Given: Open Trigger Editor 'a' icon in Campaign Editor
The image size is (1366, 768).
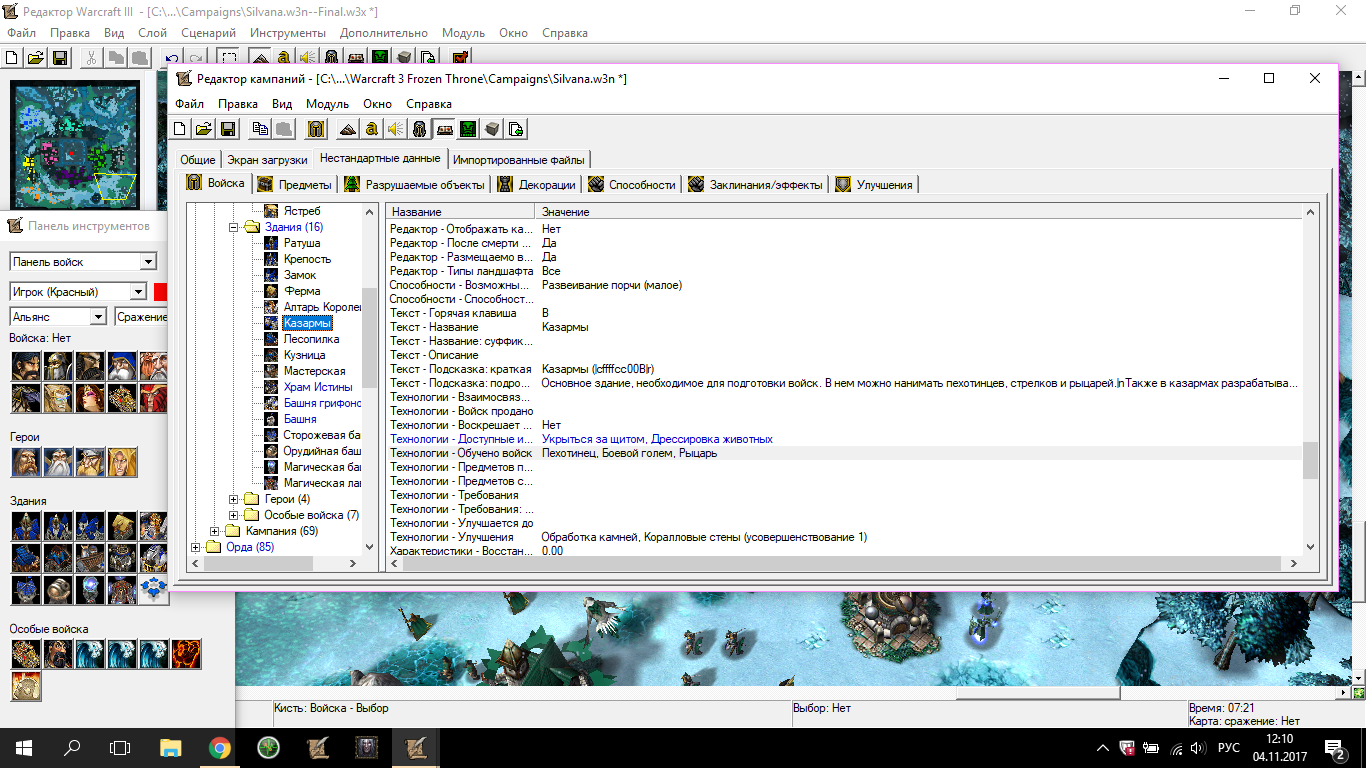Looking at the screenshot, I should (372, 129).
